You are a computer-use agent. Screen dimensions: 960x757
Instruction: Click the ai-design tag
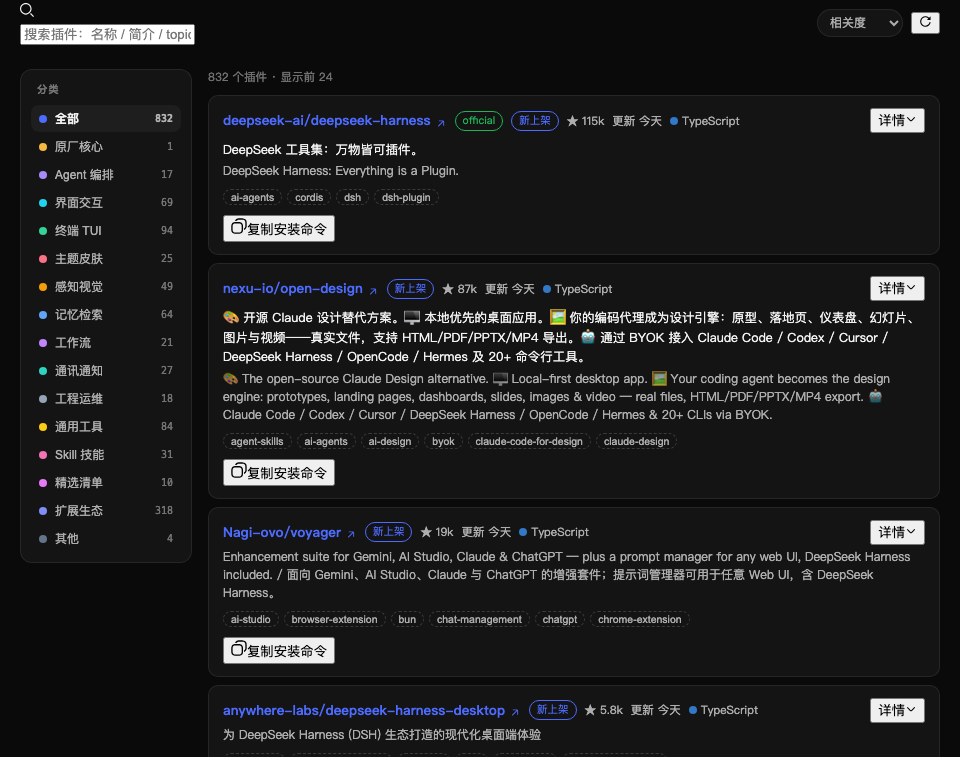390,441
